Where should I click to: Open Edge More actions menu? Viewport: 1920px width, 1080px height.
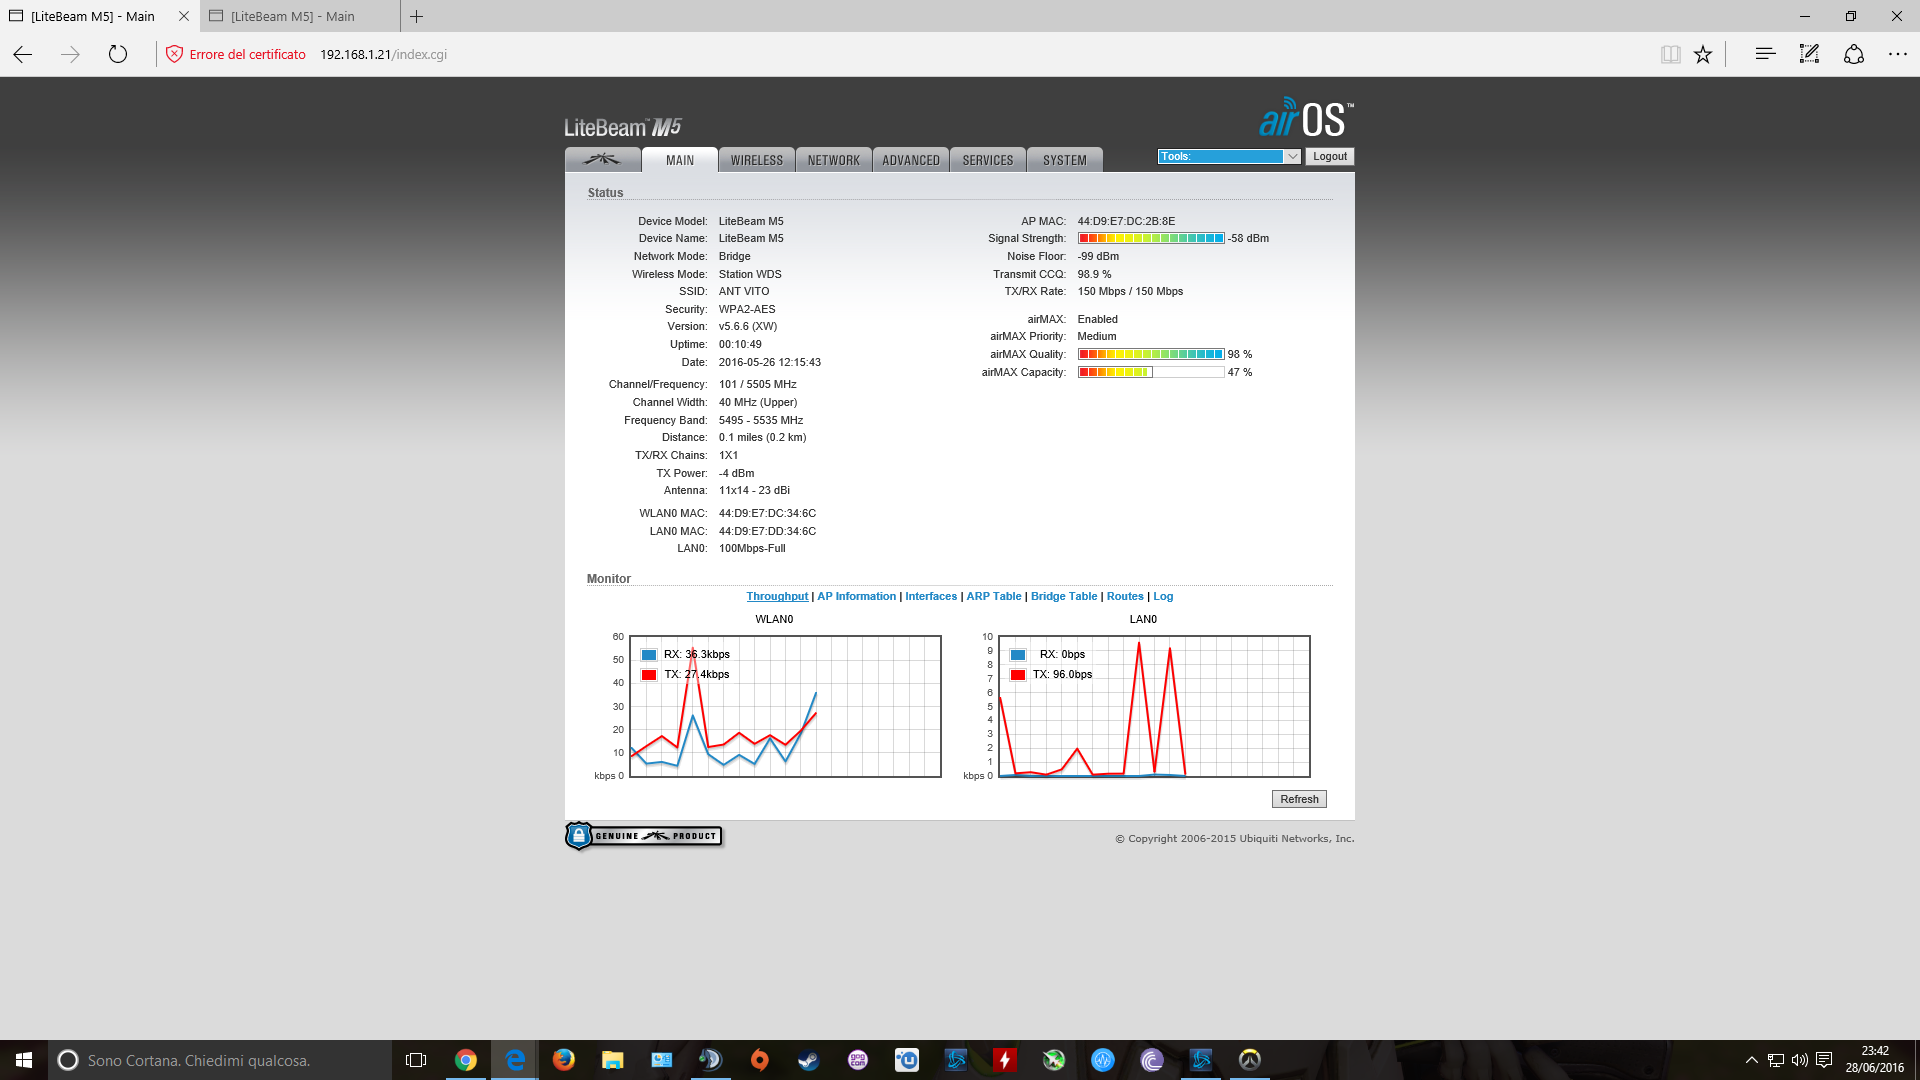[x=1898, y=54]
